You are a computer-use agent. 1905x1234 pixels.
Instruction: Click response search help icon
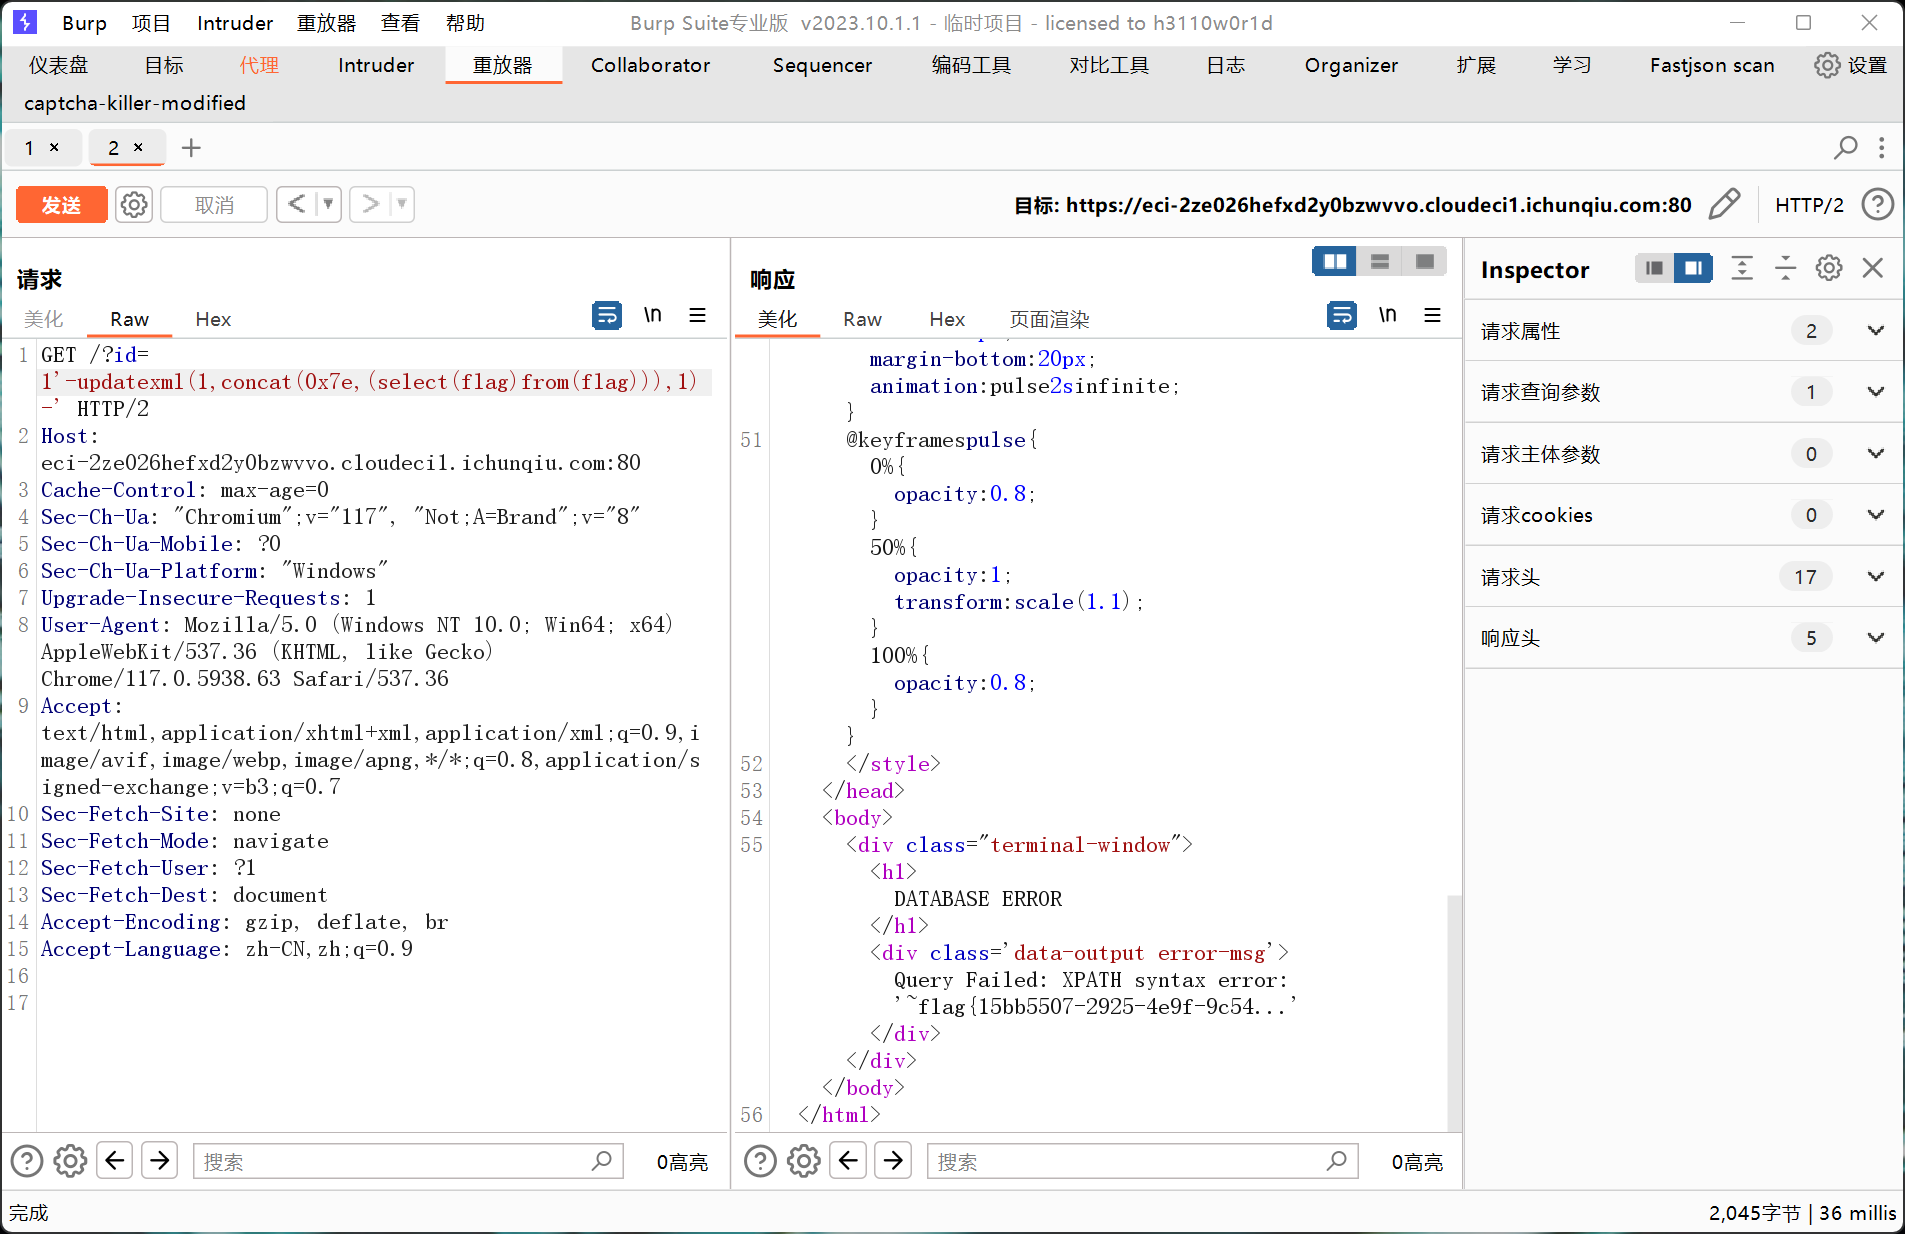pos(760,1161)
